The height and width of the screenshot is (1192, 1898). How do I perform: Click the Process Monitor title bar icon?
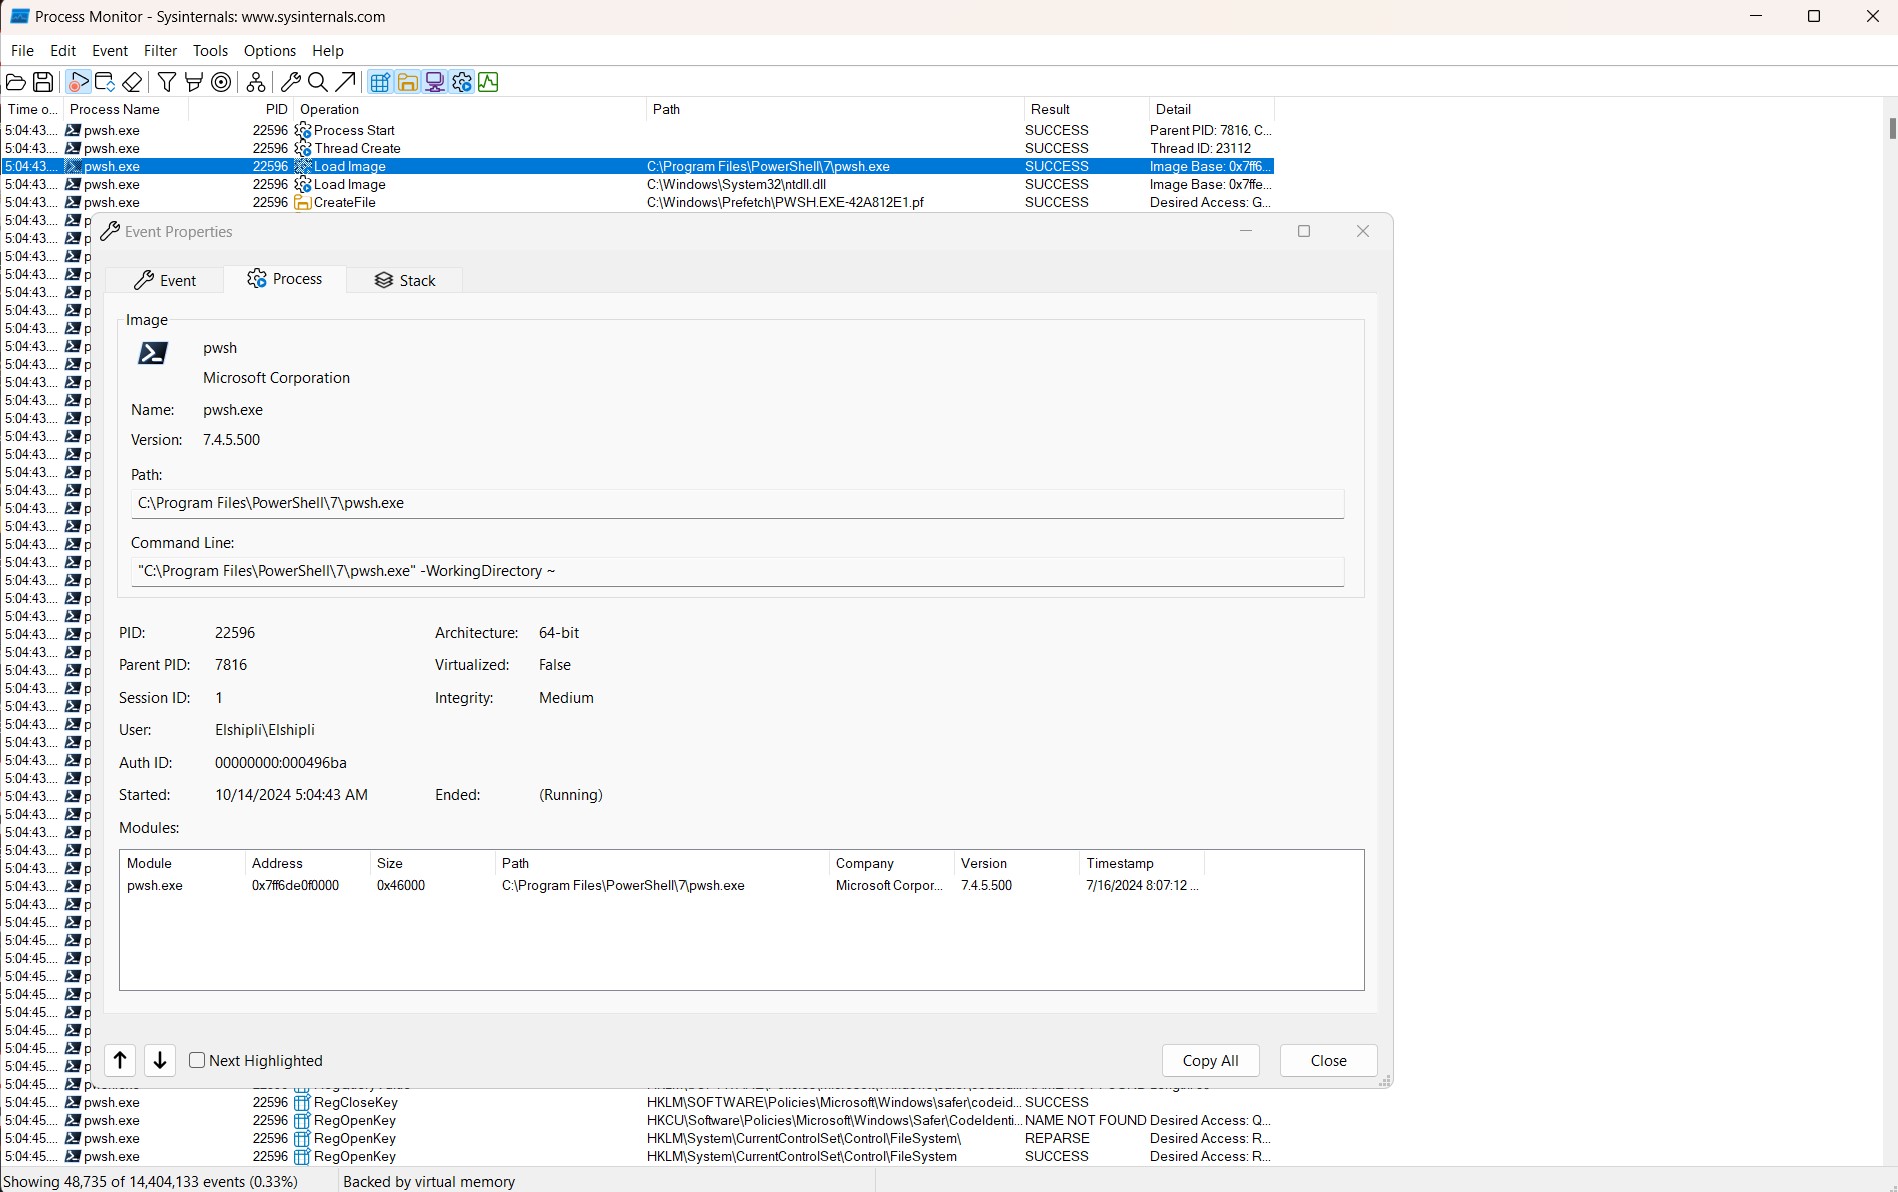19,16
